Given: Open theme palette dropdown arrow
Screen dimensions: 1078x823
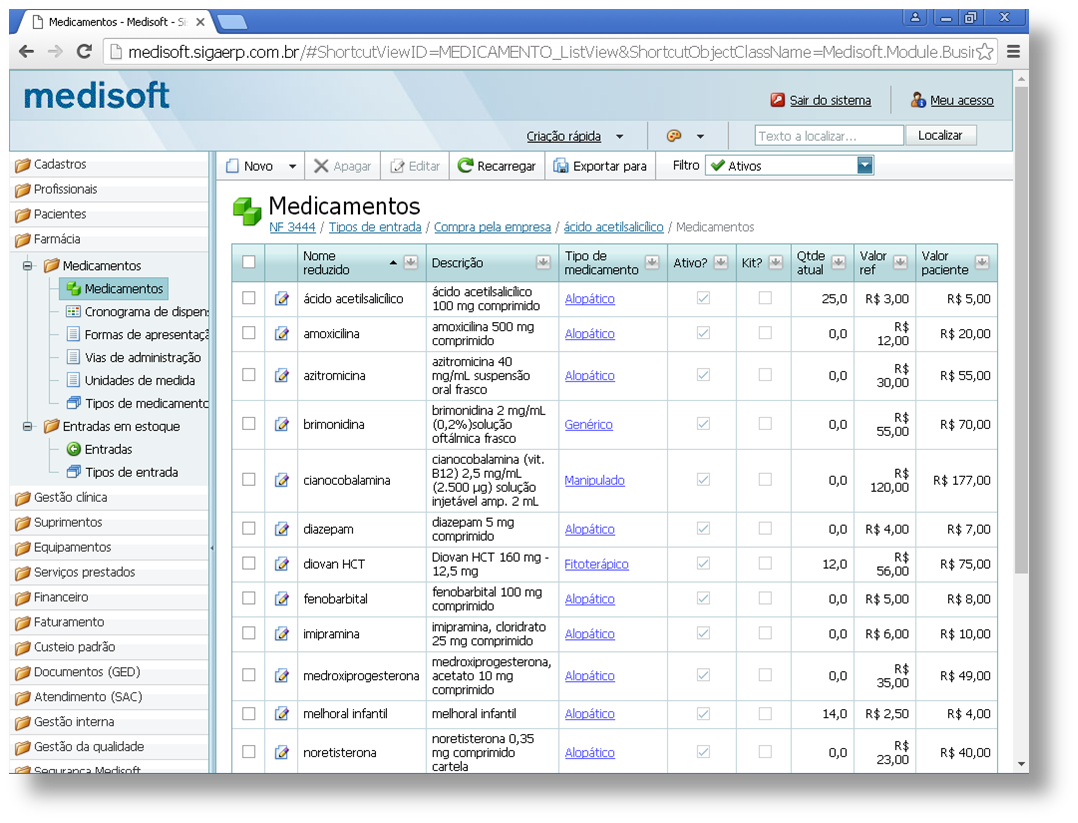Looking at the screenshot, I should tap(701, 136).
